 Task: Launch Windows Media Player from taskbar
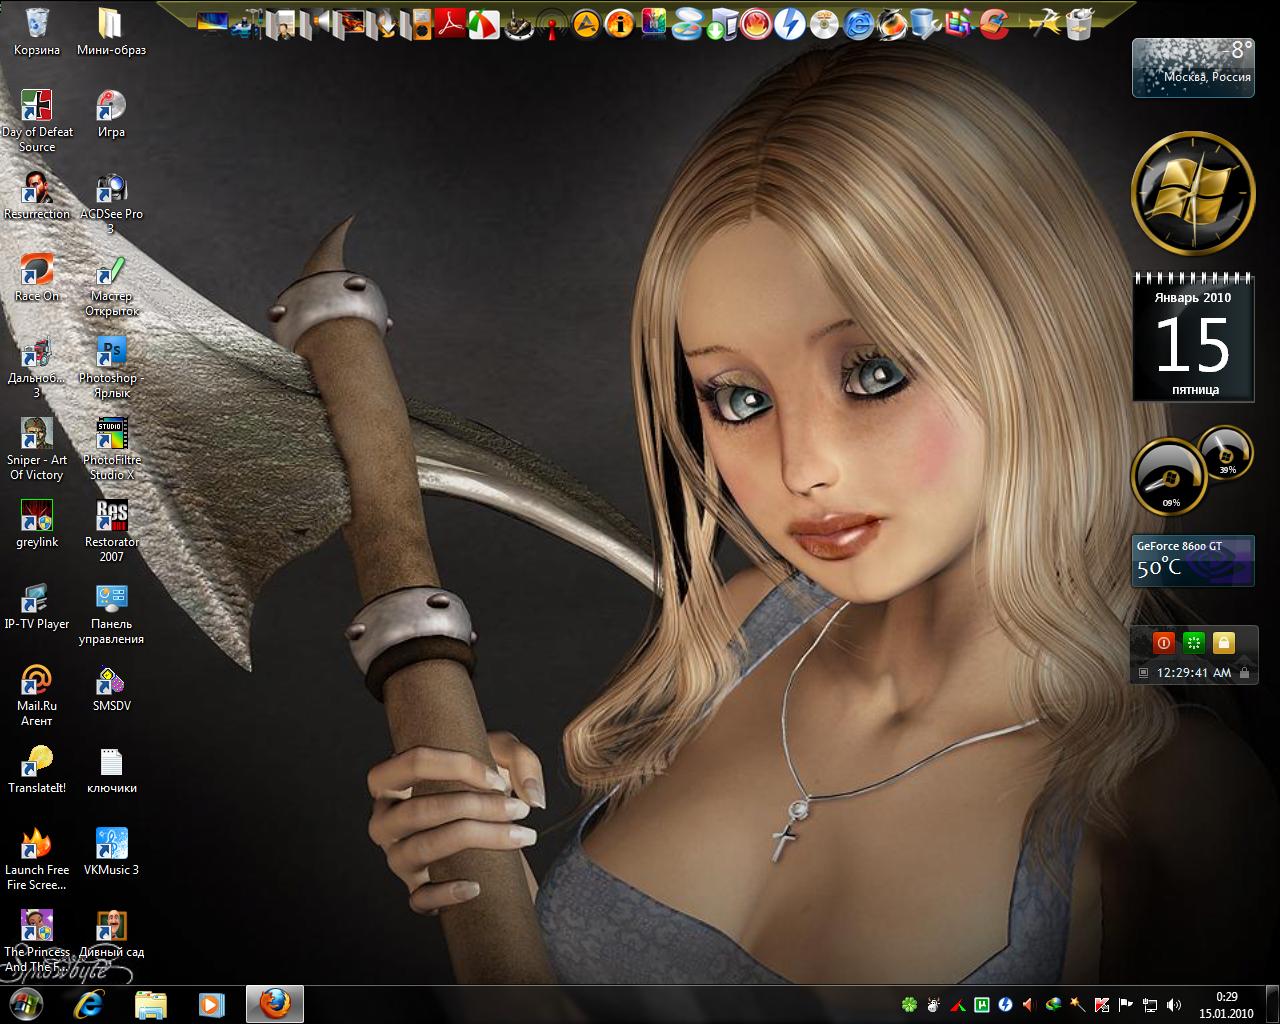pyautogui.click(x=211, y=1004)
